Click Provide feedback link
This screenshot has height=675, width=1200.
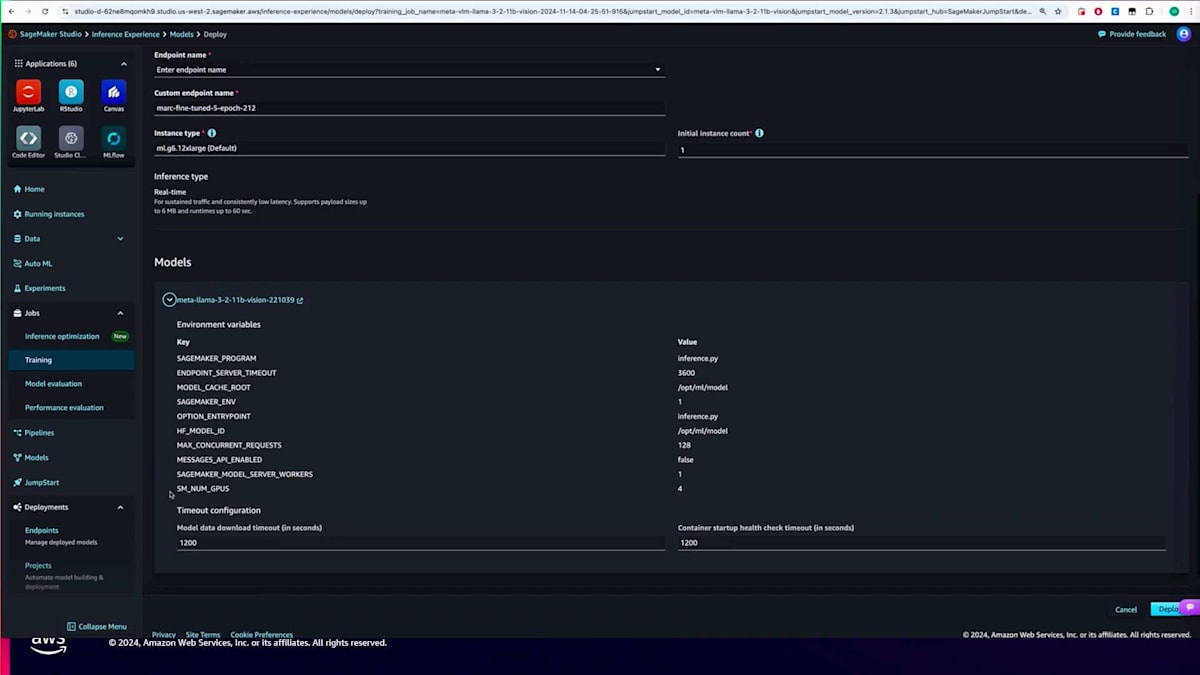coord(1132,34)
